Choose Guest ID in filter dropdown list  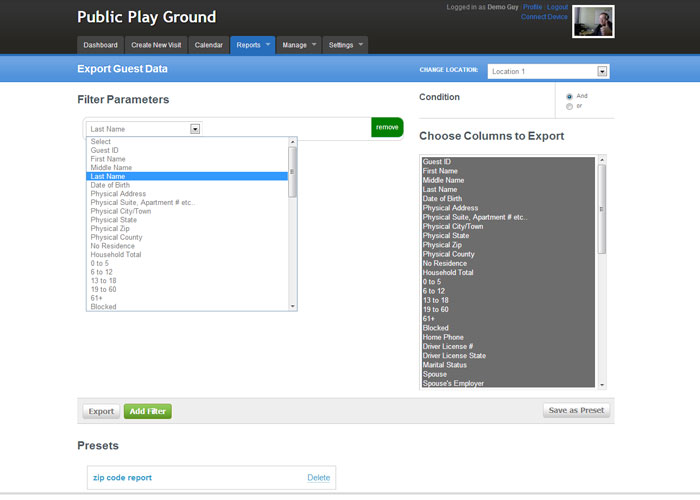coord(187,150)
